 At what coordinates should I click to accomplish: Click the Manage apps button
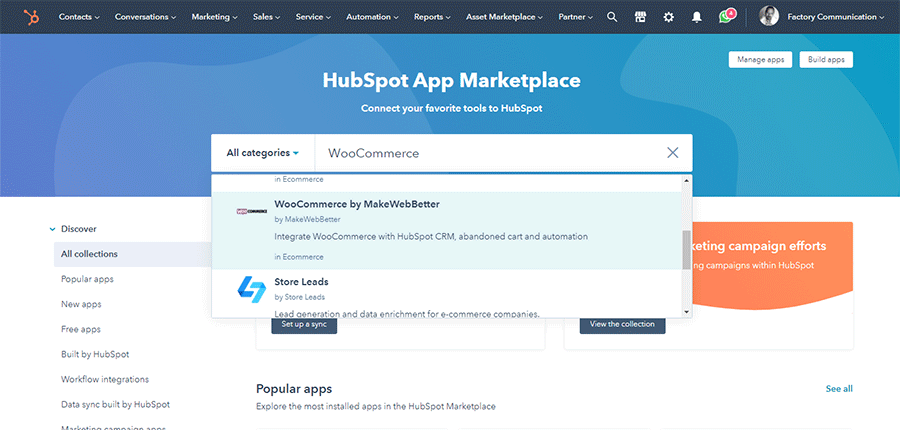pos(761,60)
